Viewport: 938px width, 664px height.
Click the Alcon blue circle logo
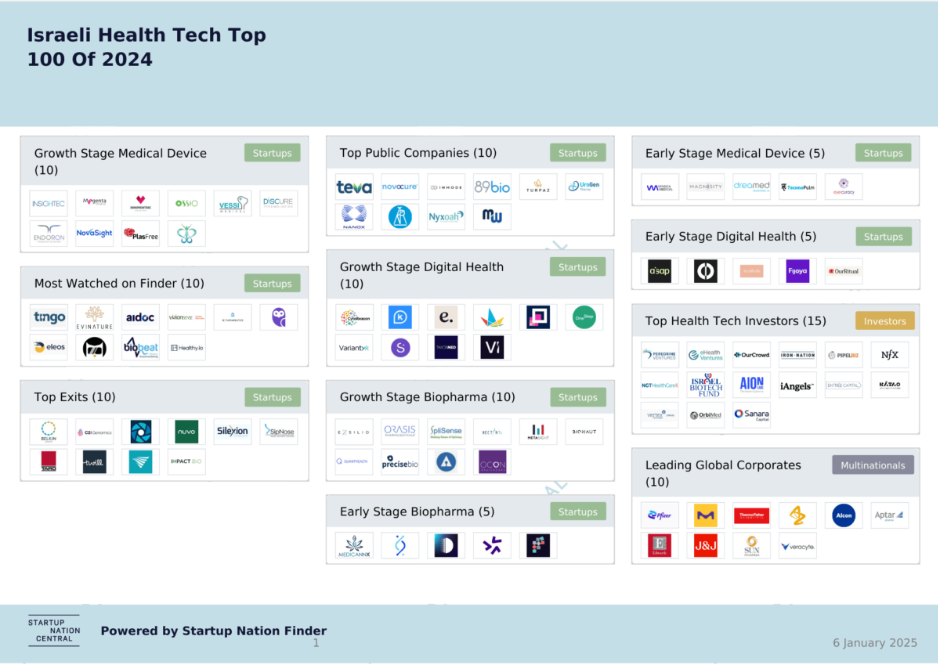(843, 516)
